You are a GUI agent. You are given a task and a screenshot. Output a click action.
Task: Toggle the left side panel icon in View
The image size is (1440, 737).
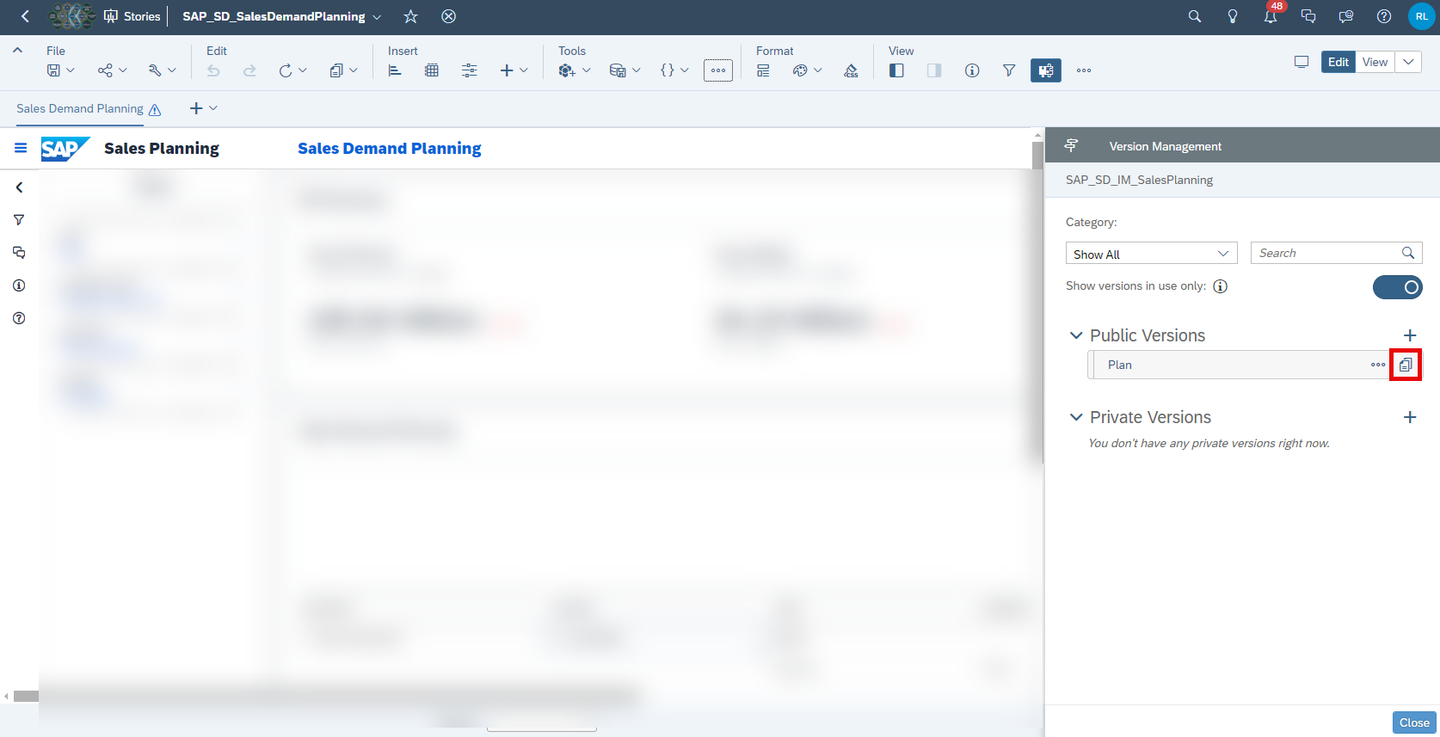[x=897, y=70]
